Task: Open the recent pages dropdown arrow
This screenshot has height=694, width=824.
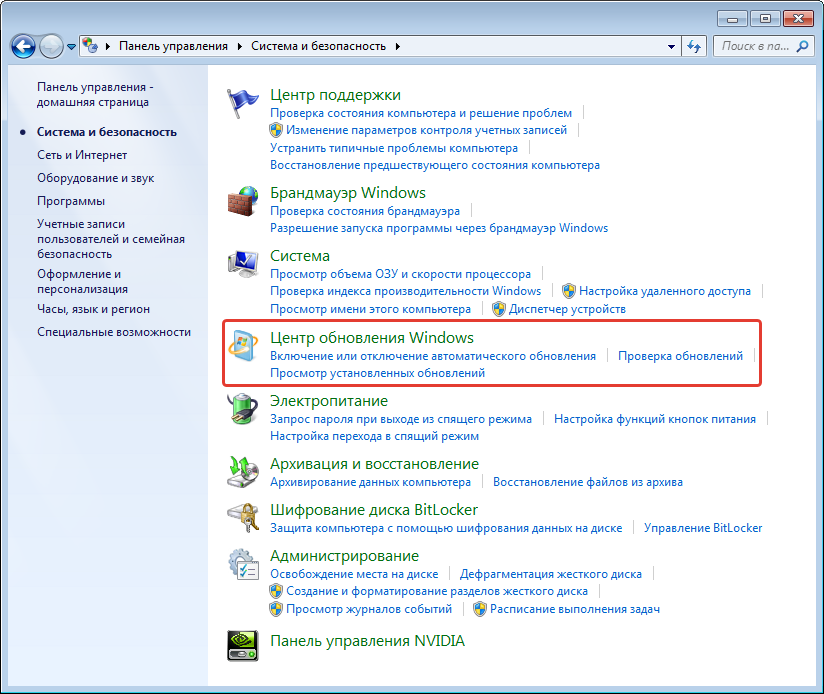Action: tap(72, 47)
